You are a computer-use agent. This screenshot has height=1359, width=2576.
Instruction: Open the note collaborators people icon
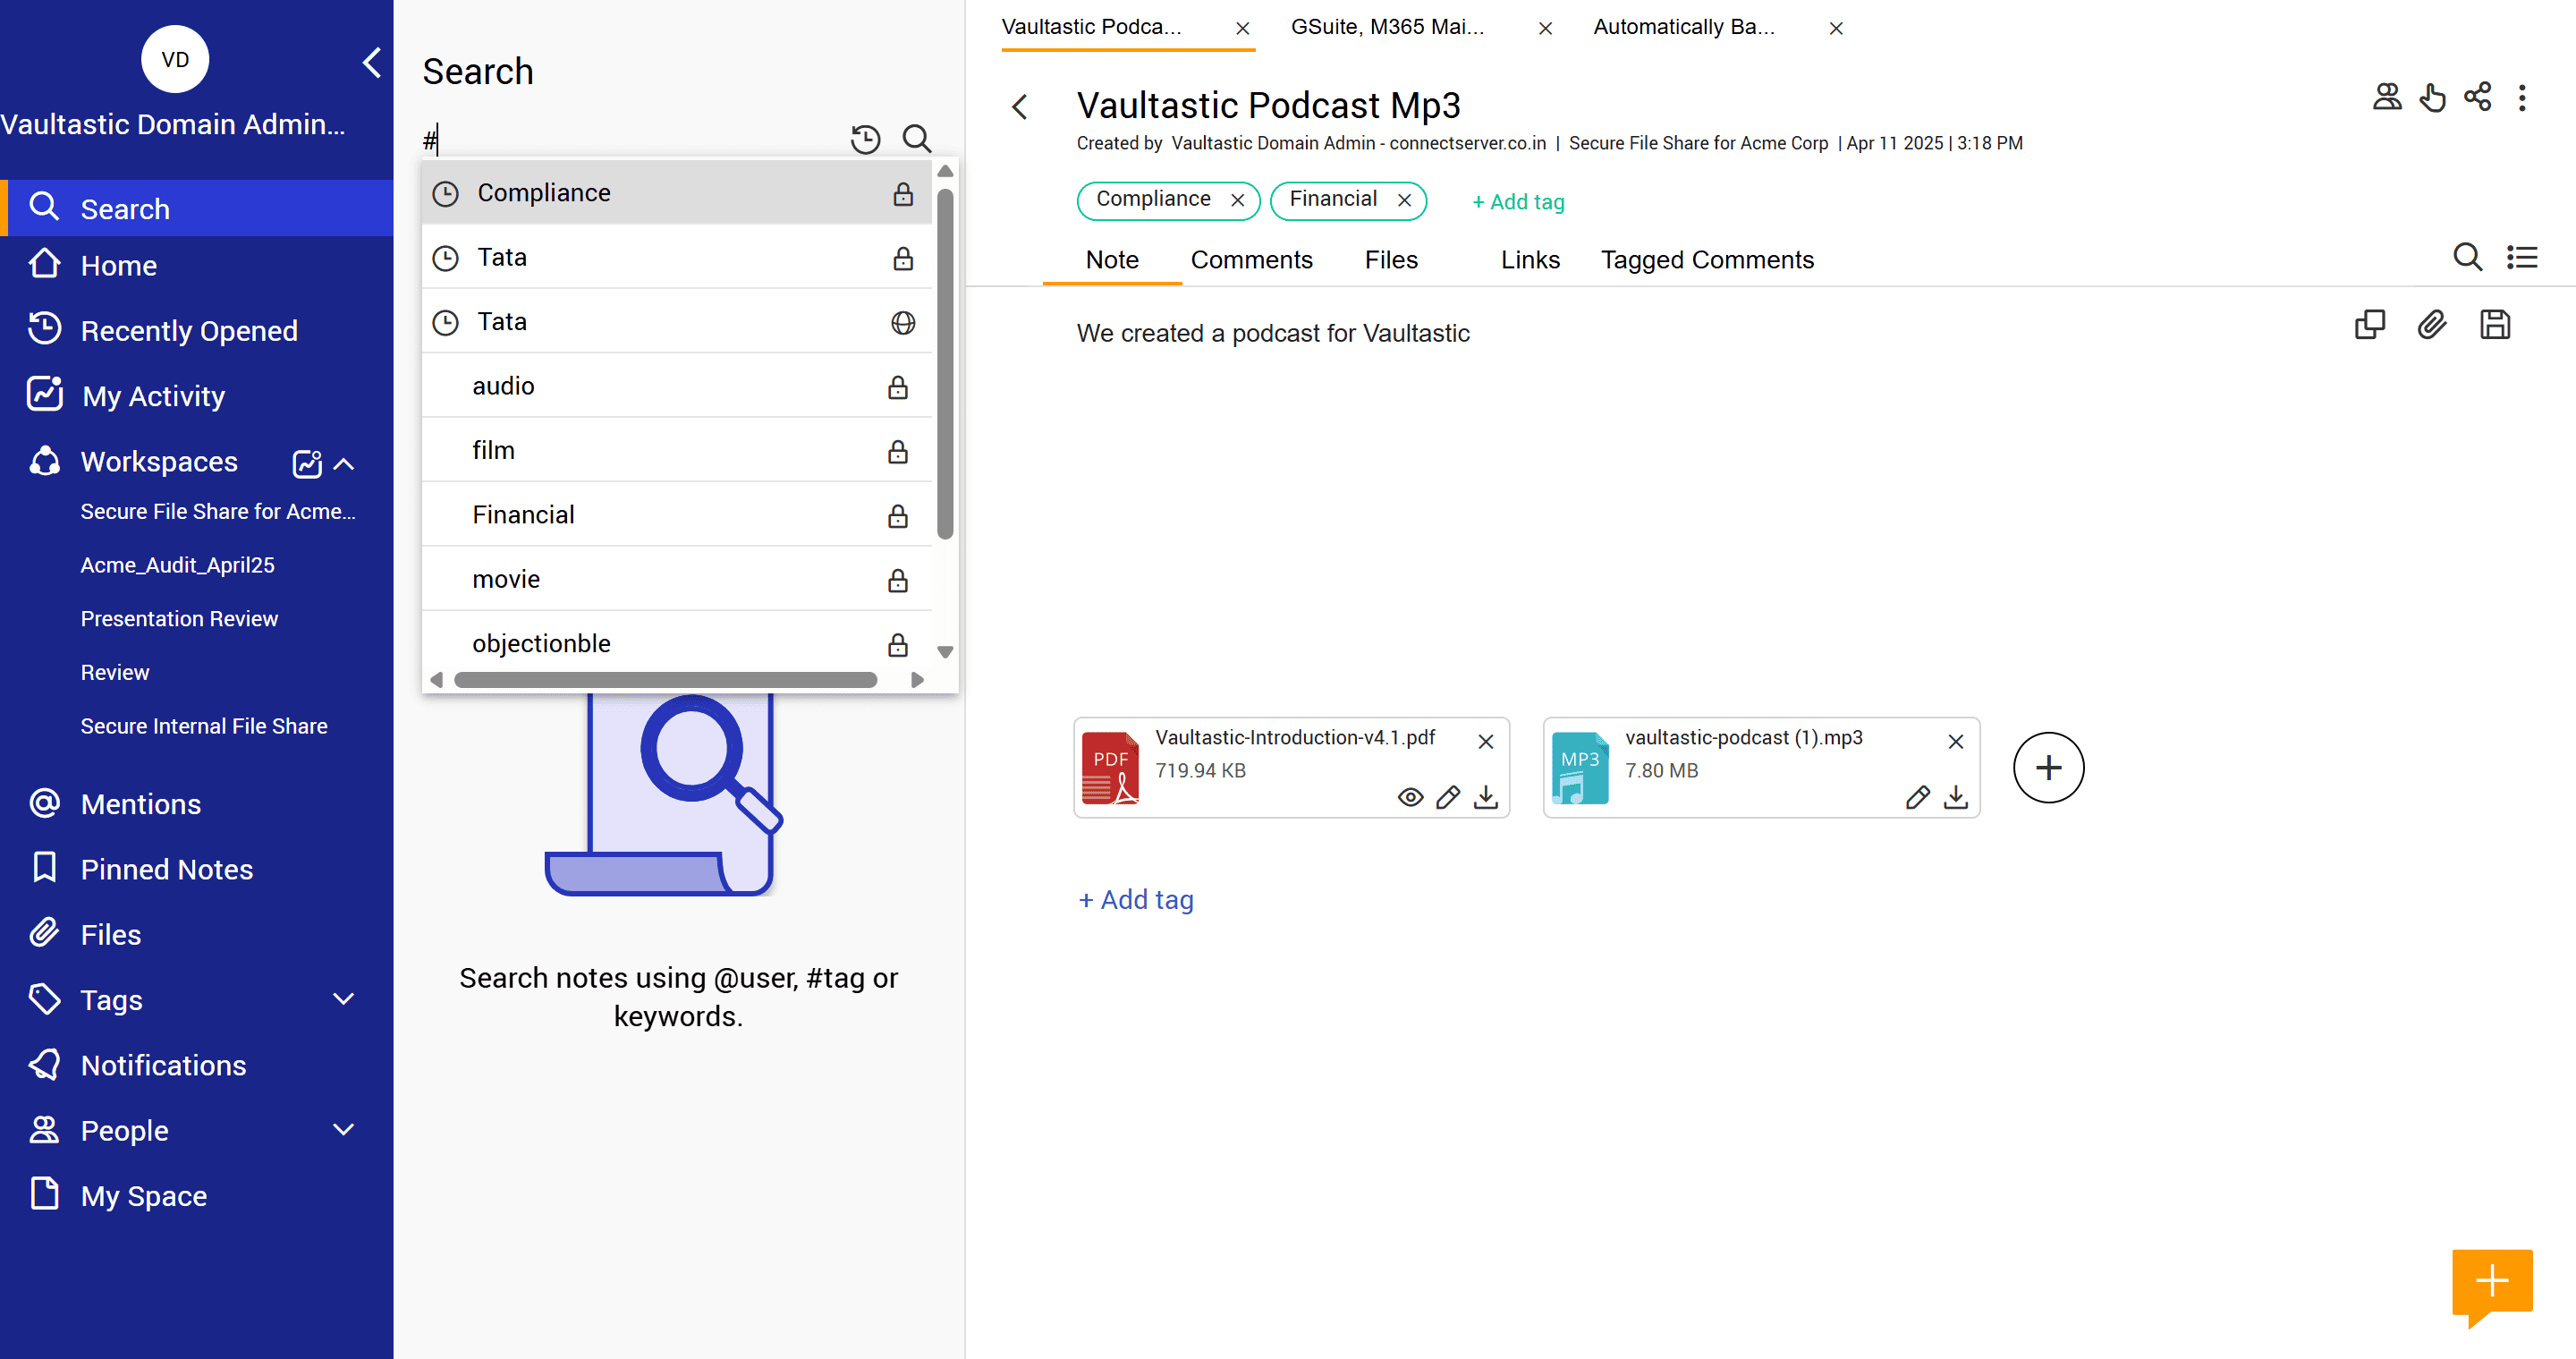pyautogui.click(x=2387, y=98)
